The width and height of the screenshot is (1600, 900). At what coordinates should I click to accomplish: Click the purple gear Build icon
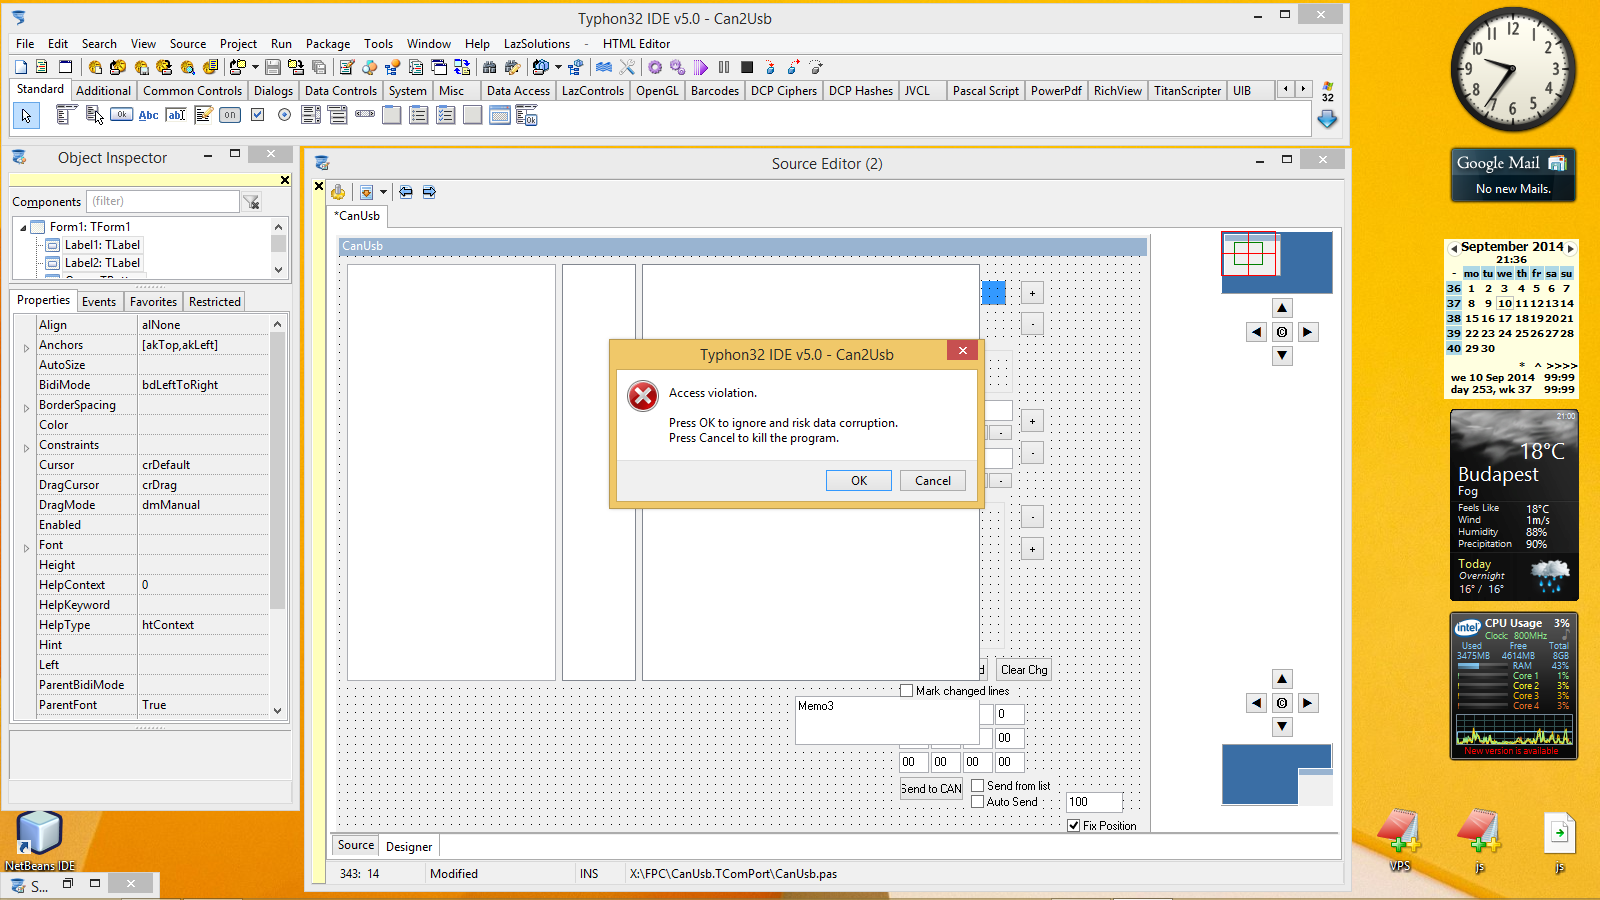coord(655,67)
